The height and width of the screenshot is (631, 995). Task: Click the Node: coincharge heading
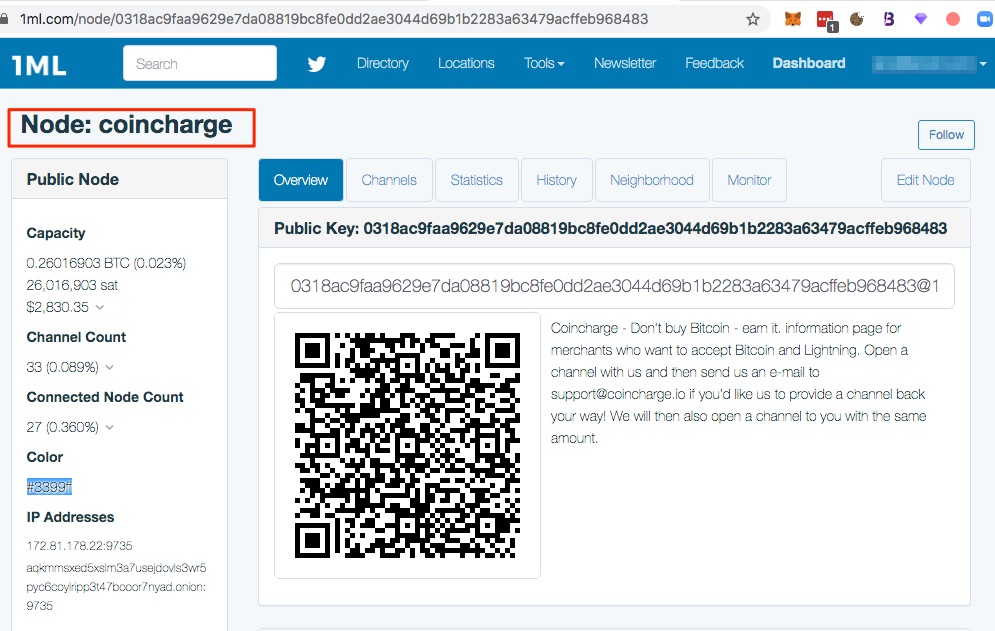point(127,124)
